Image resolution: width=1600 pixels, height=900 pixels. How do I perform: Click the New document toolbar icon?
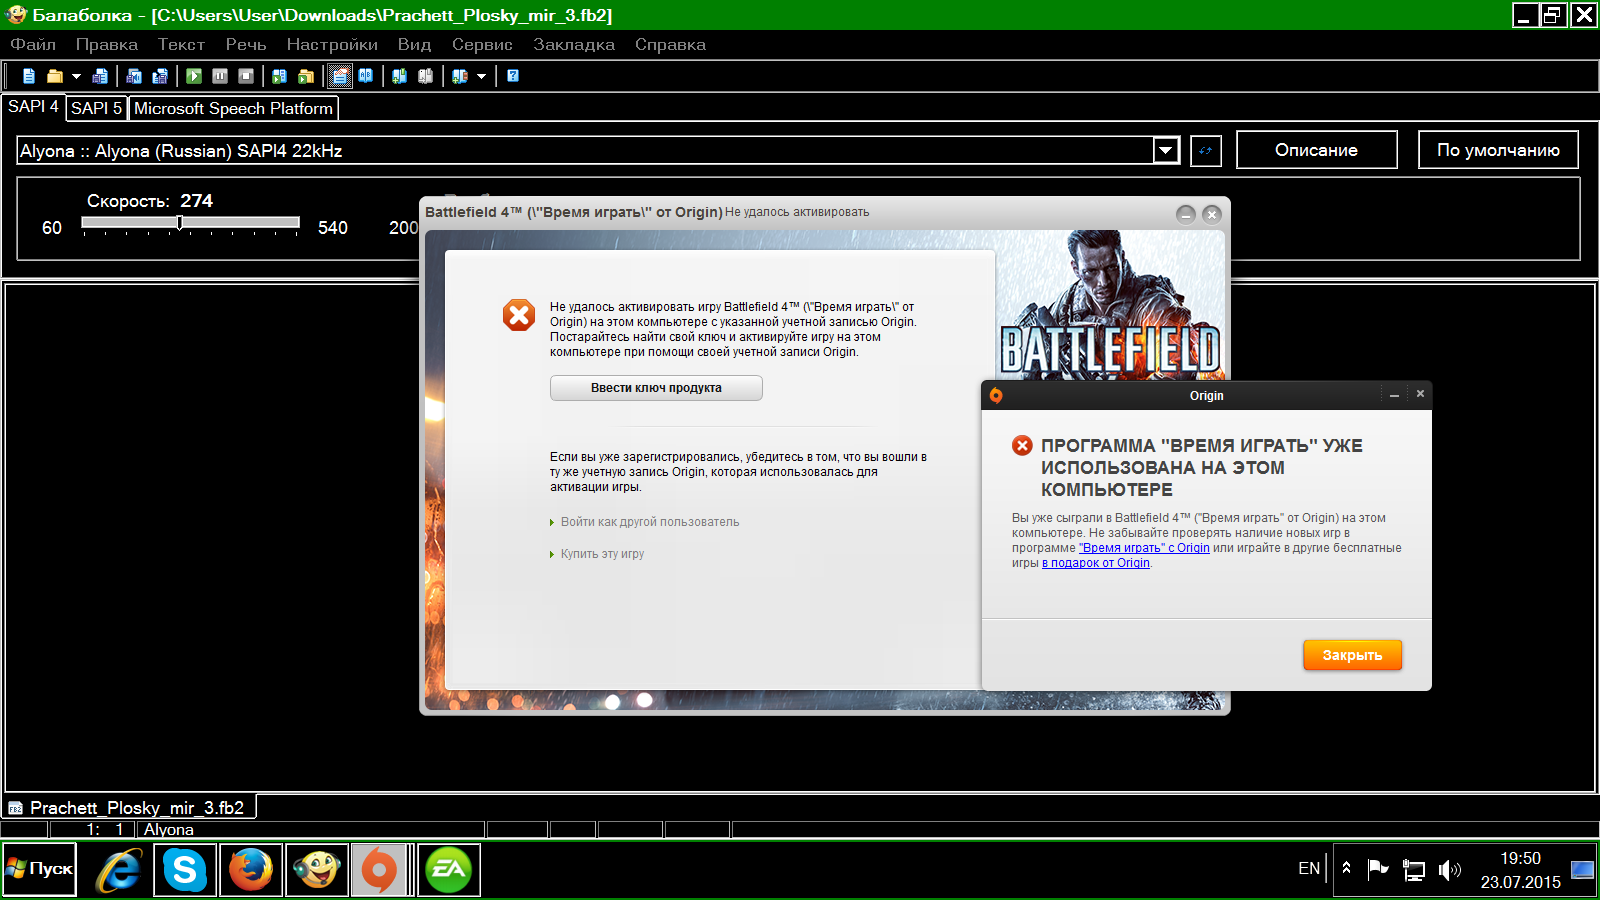coord(29,76)
